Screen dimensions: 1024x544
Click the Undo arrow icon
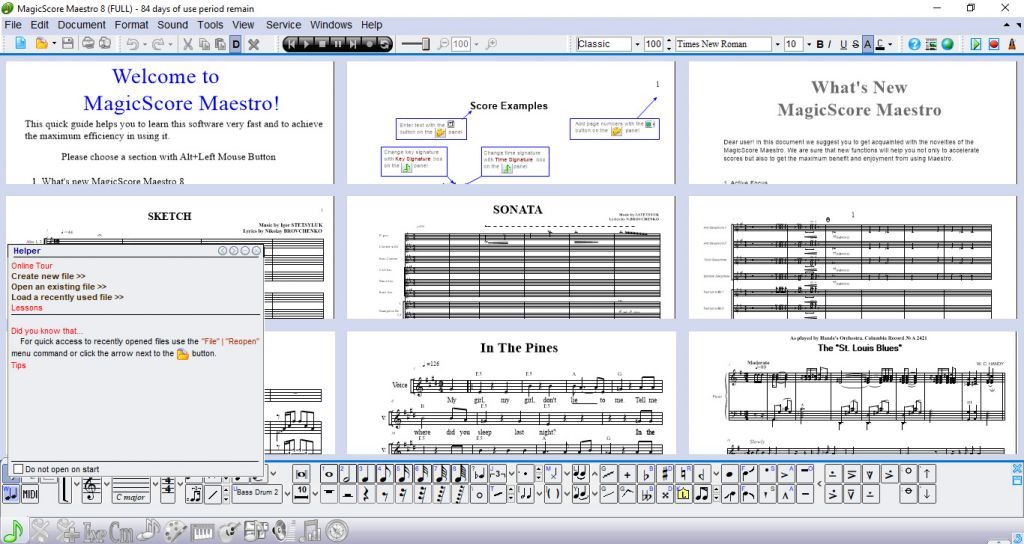[133, 44]
